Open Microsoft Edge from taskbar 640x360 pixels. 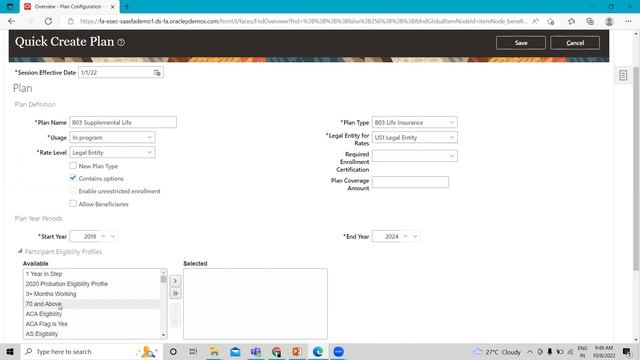tap(318, 351)
